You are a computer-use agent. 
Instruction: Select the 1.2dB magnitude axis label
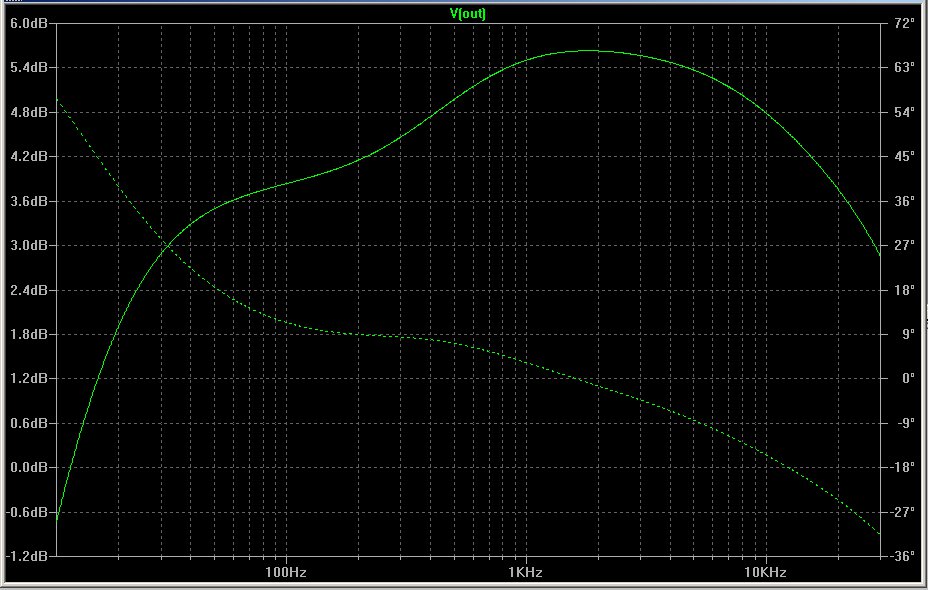tap(28, 378)
